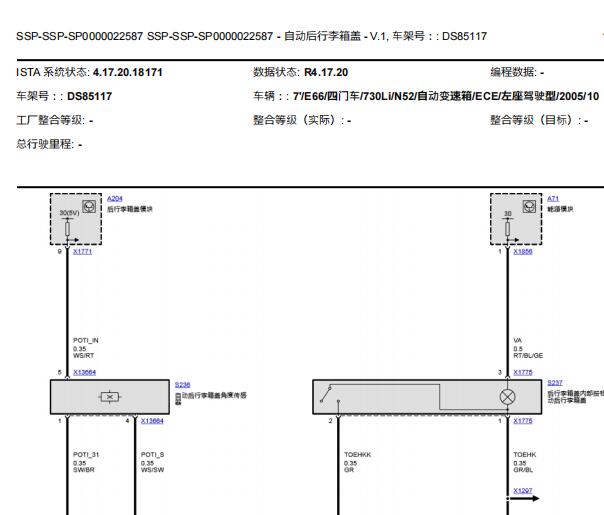Select data status R4.17.20
The image size is (604, 515).
[326, 72]
